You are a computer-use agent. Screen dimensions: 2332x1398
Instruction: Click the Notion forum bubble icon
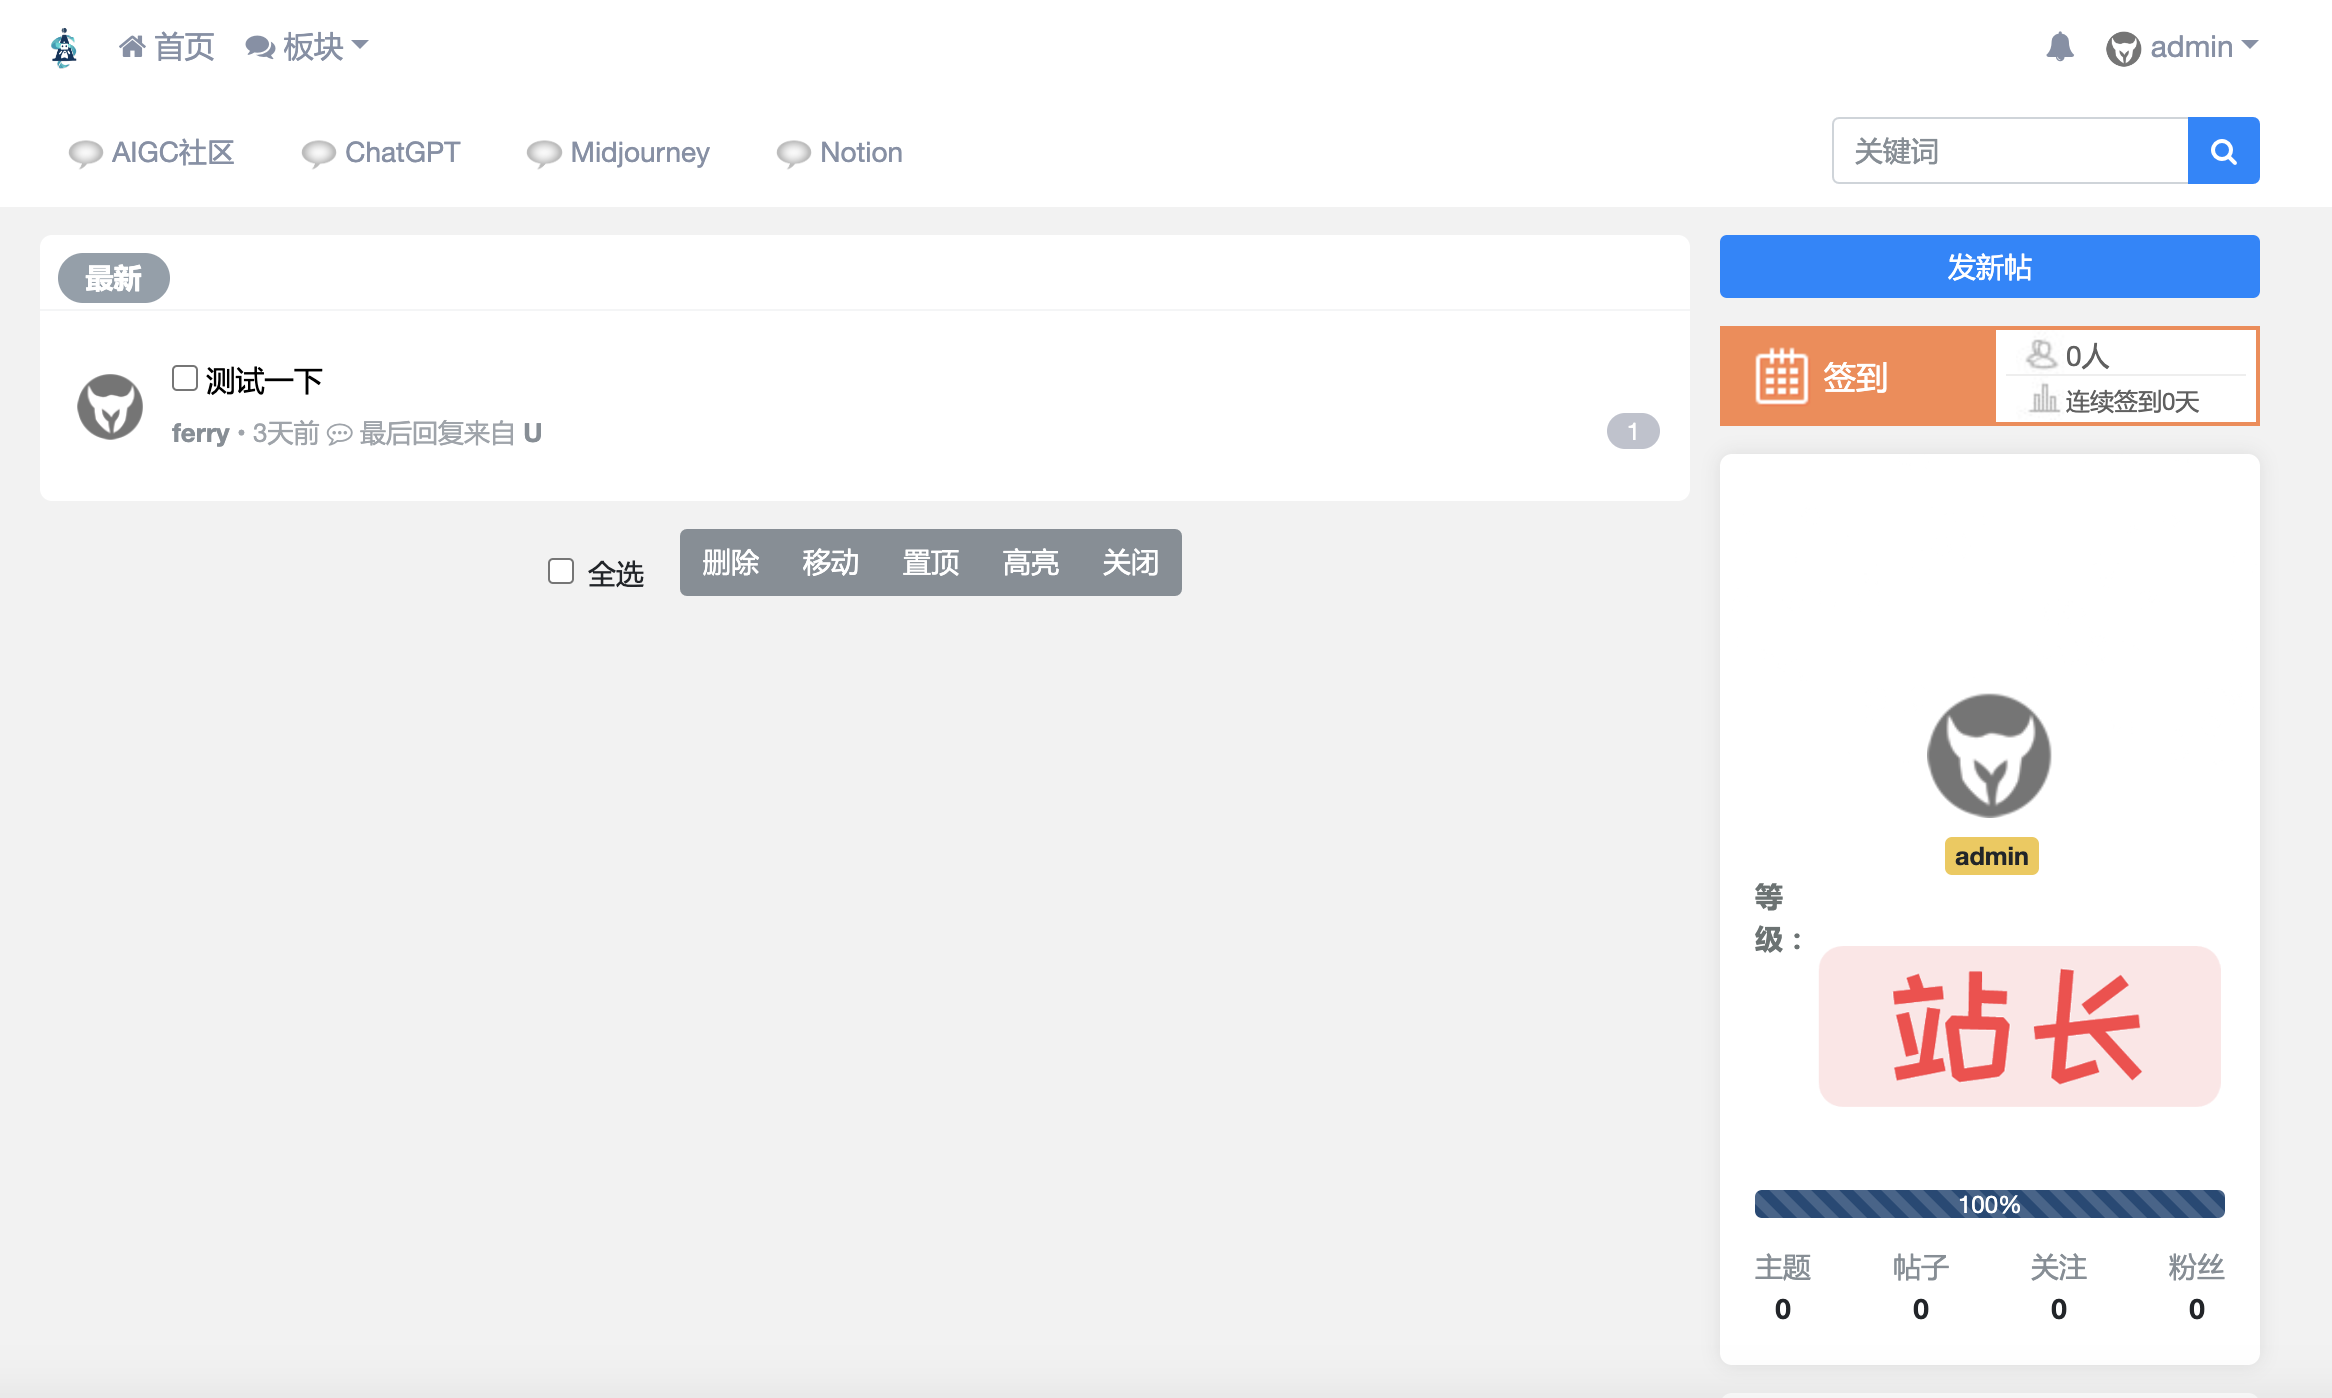pos(793,153)
